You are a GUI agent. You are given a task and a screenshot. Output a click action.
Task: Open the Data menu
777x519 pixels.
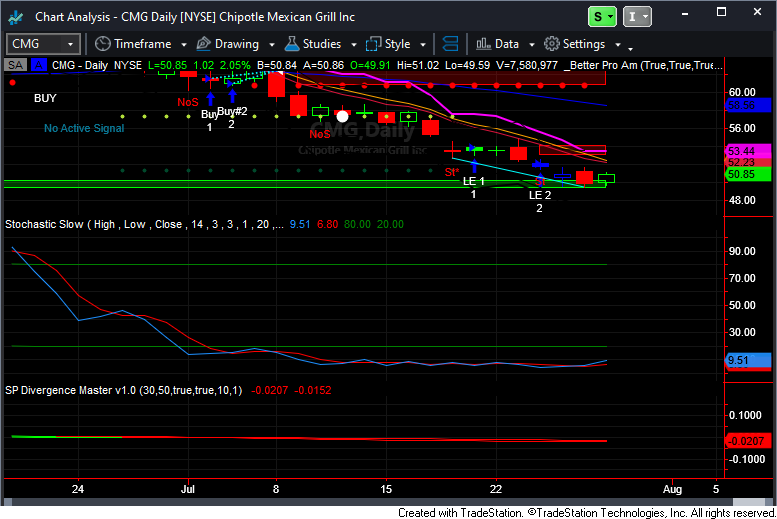point(507,44)
